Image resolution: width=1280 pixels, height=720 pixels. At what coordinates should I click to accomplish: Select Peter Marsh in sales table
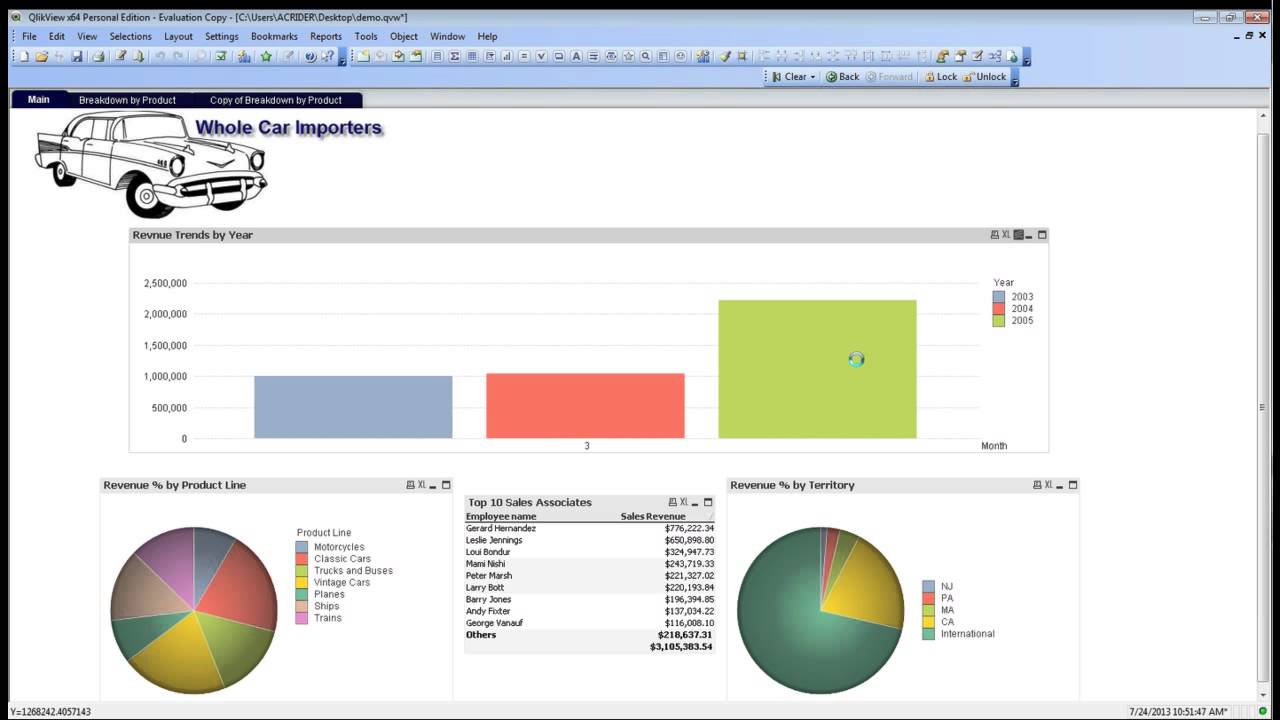pos(589,576)
